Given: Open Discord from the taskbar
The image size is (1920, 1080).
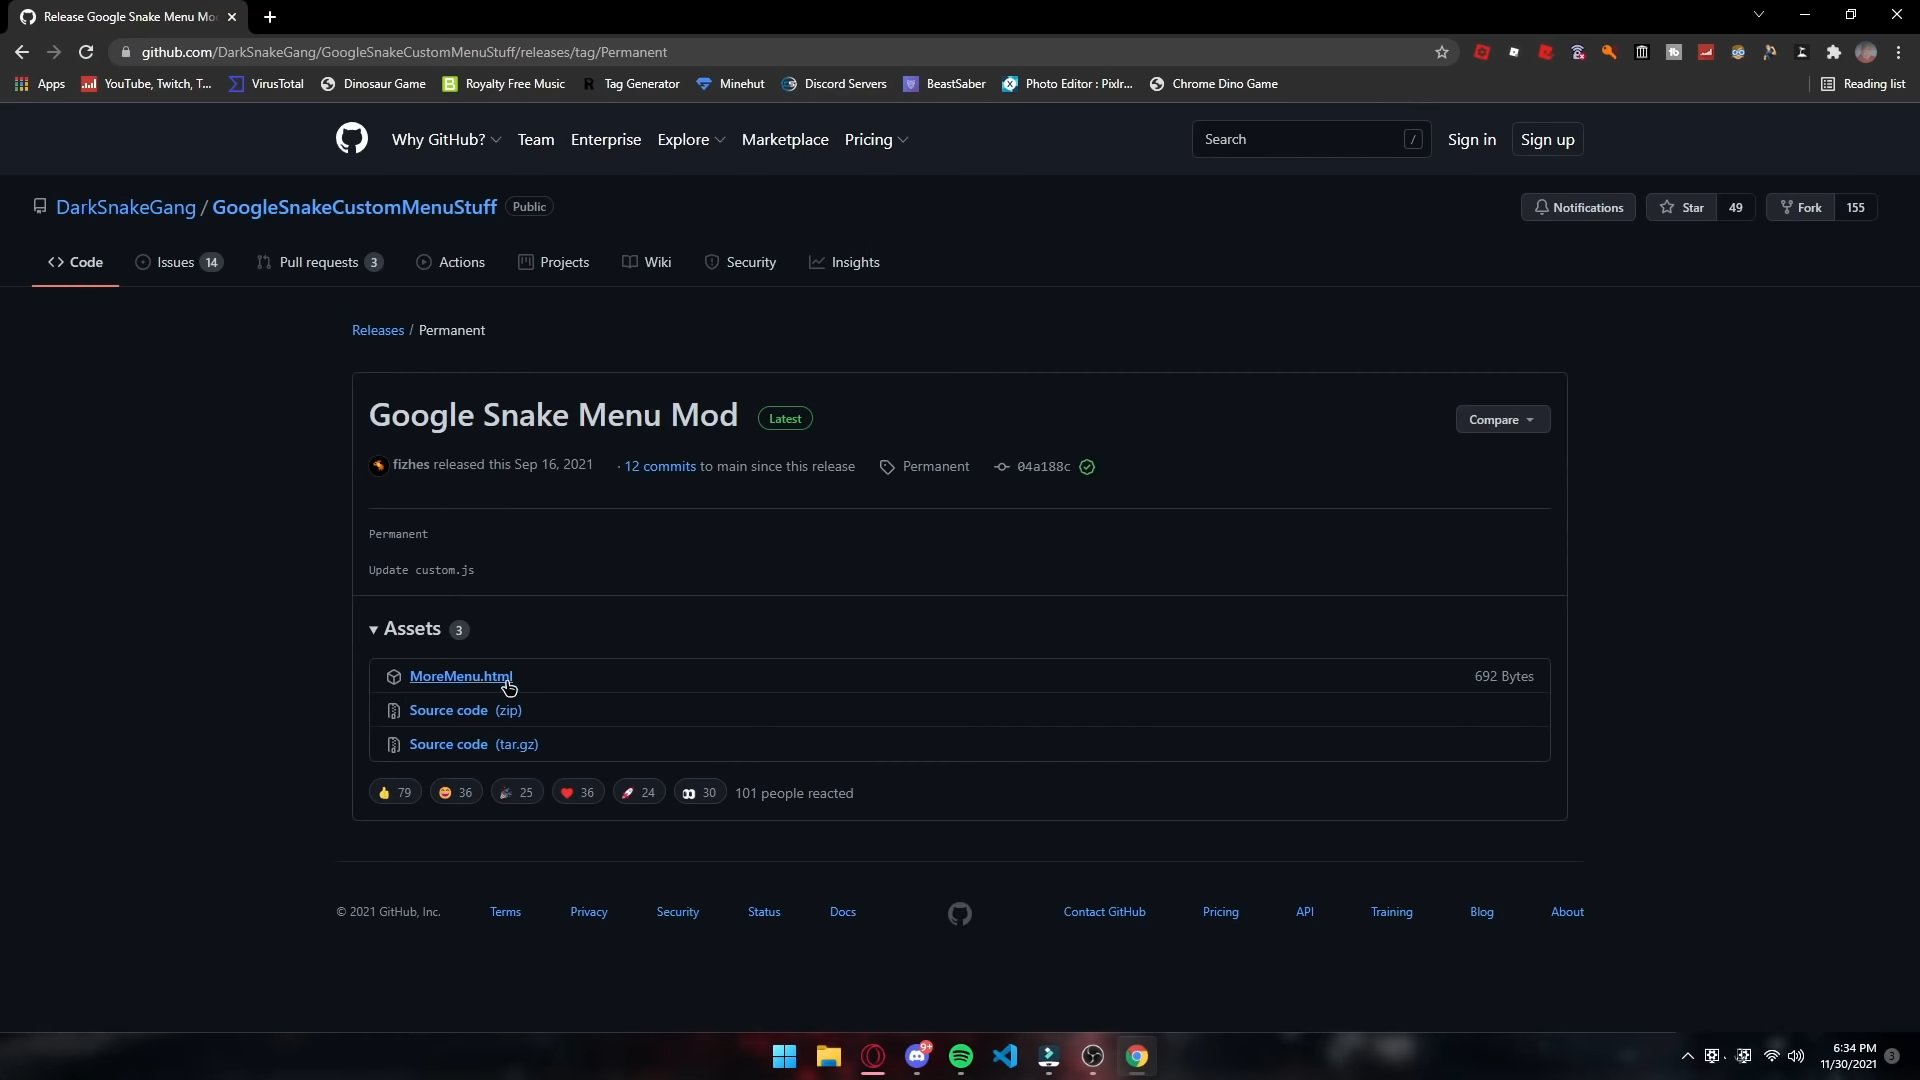Looking at the screenshot, I should 917,1056.
